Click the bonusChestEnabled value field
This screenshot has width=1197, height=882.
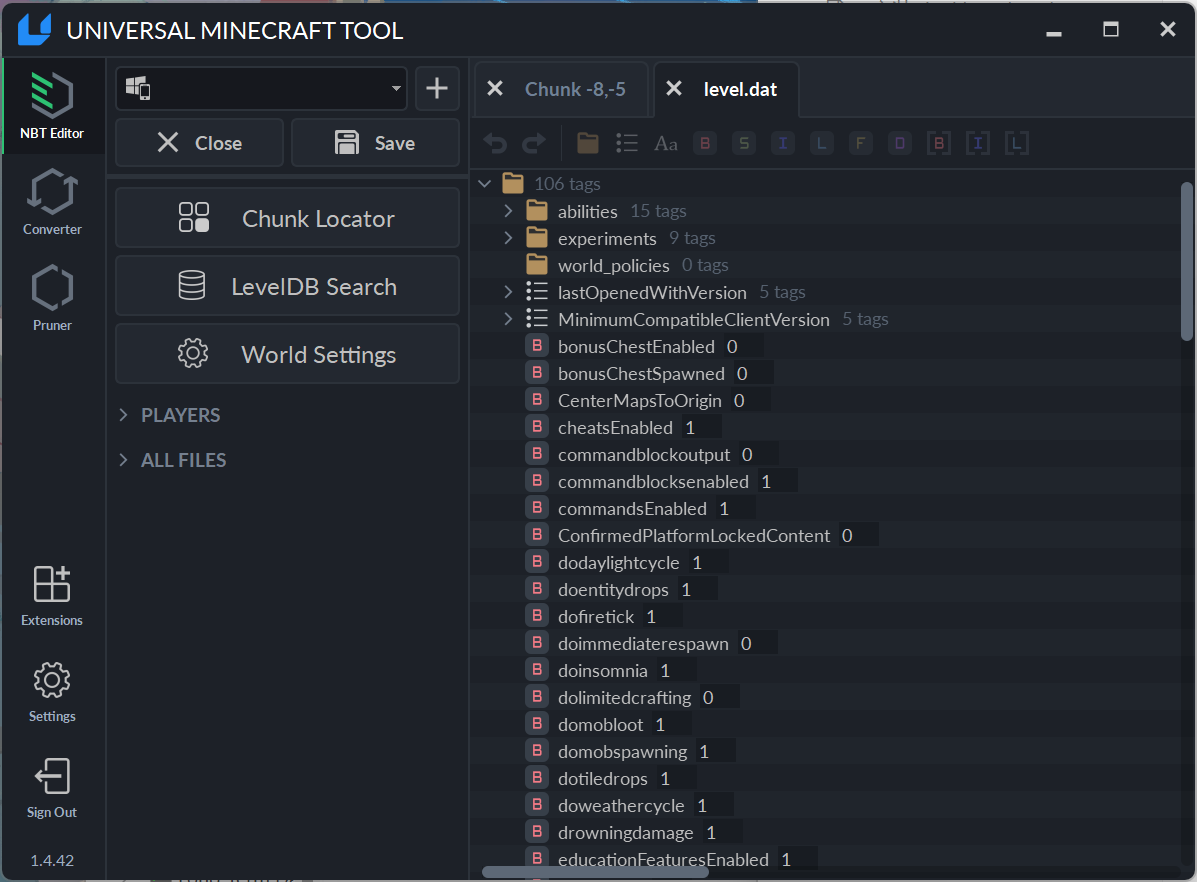742,347
